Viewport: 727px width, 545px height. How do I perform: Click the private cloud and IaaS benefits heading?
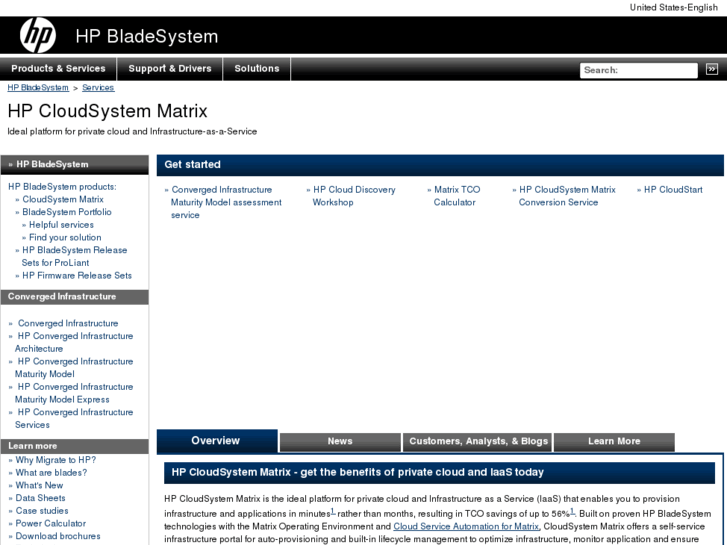coord(439,473)
